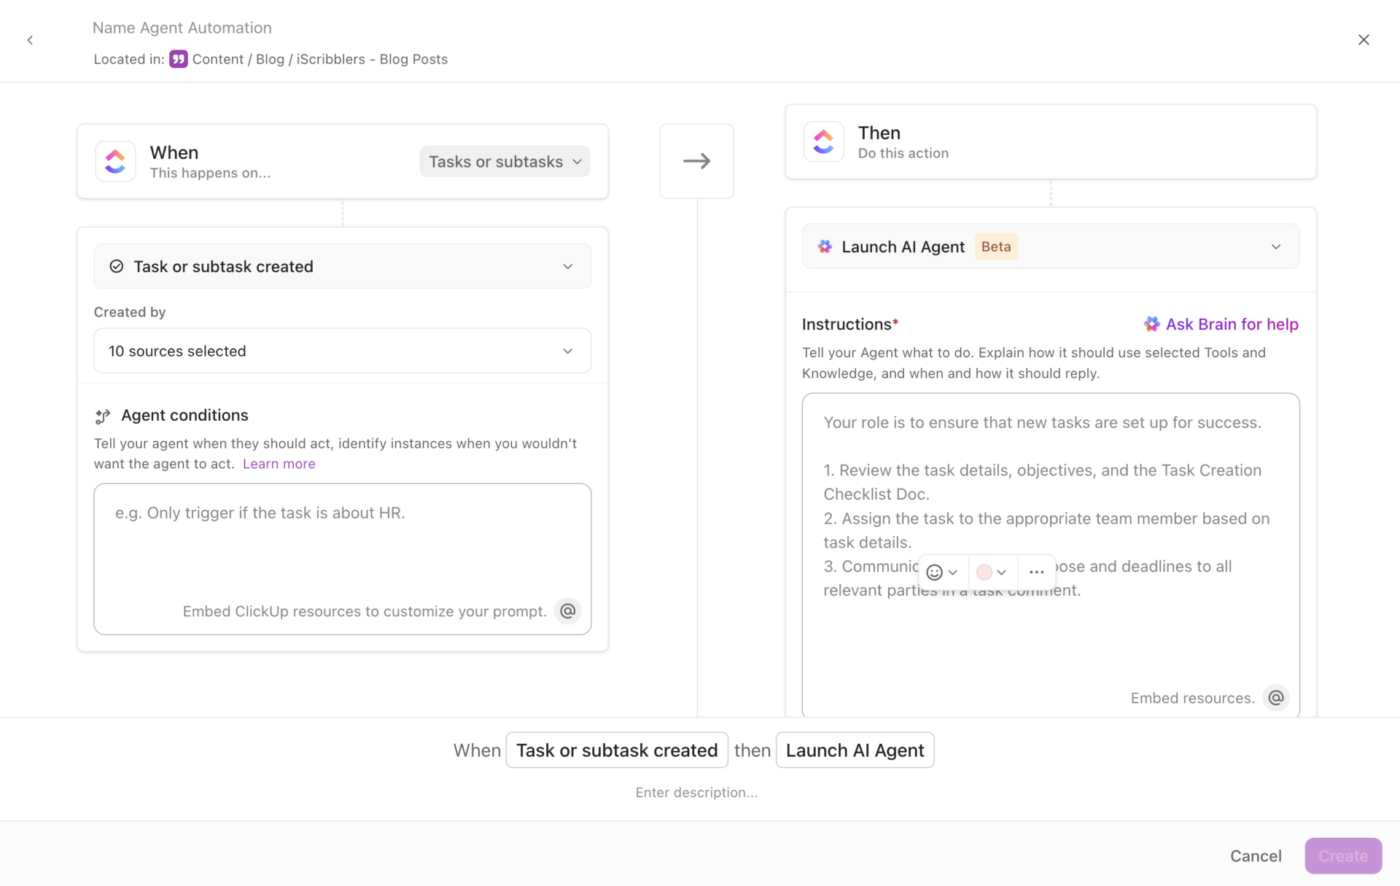Click the Agent conditions settings icon

point(101,415)
